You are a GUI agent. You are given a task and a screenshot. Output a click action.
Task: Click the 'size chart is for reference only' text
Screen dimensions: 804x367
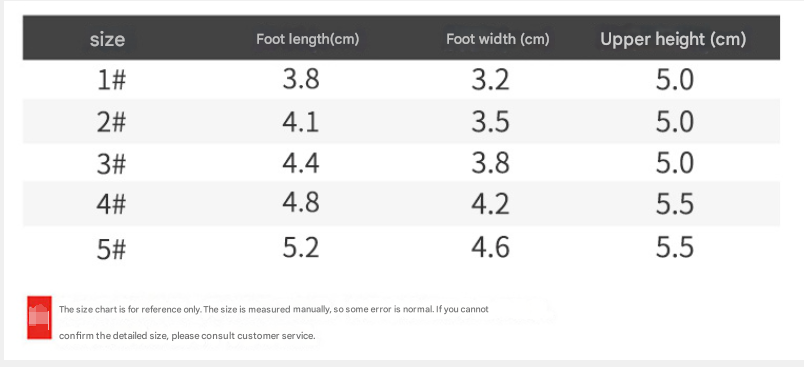pos(137,310)
